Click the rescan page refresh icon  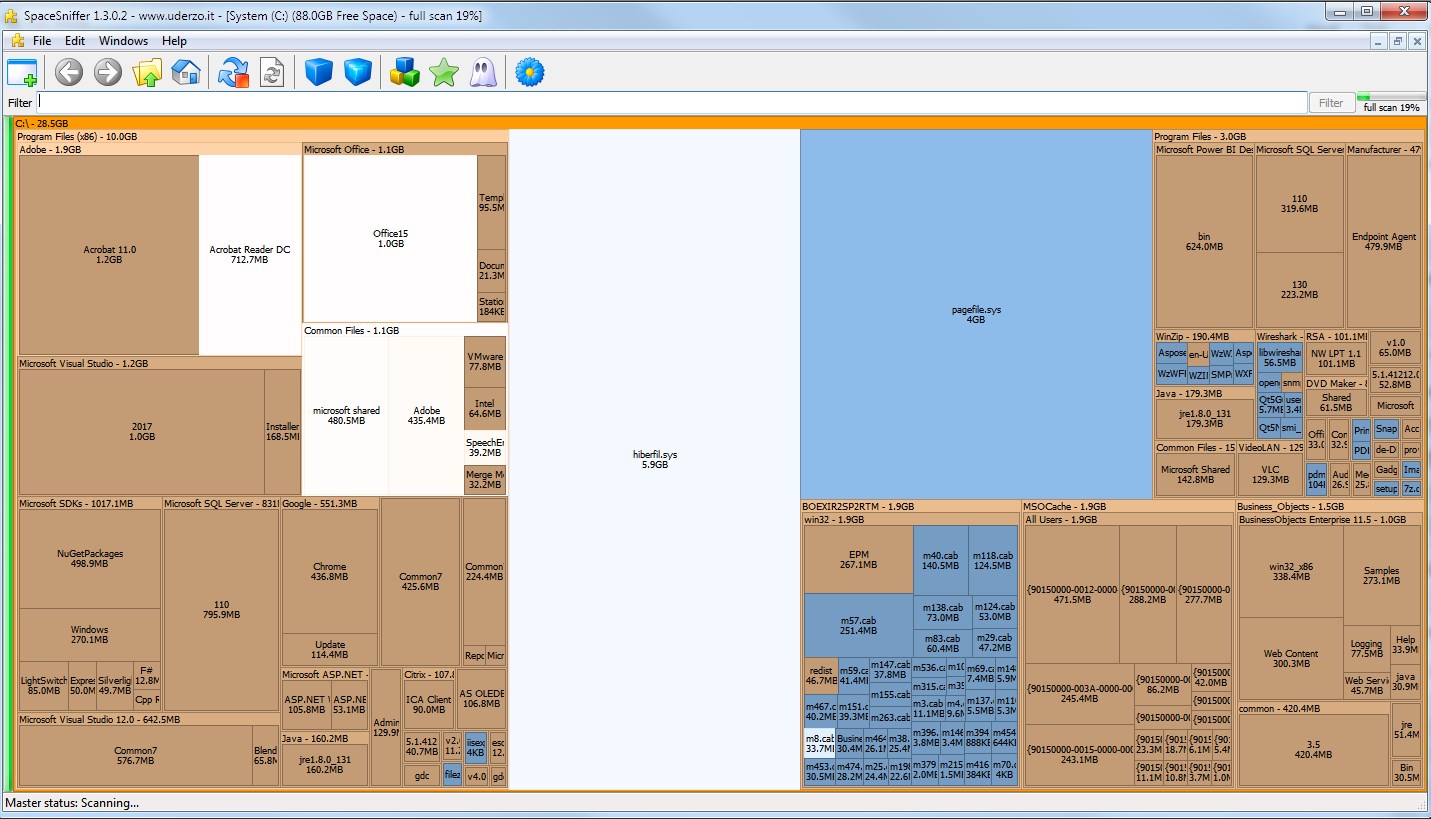coord(271,72)
